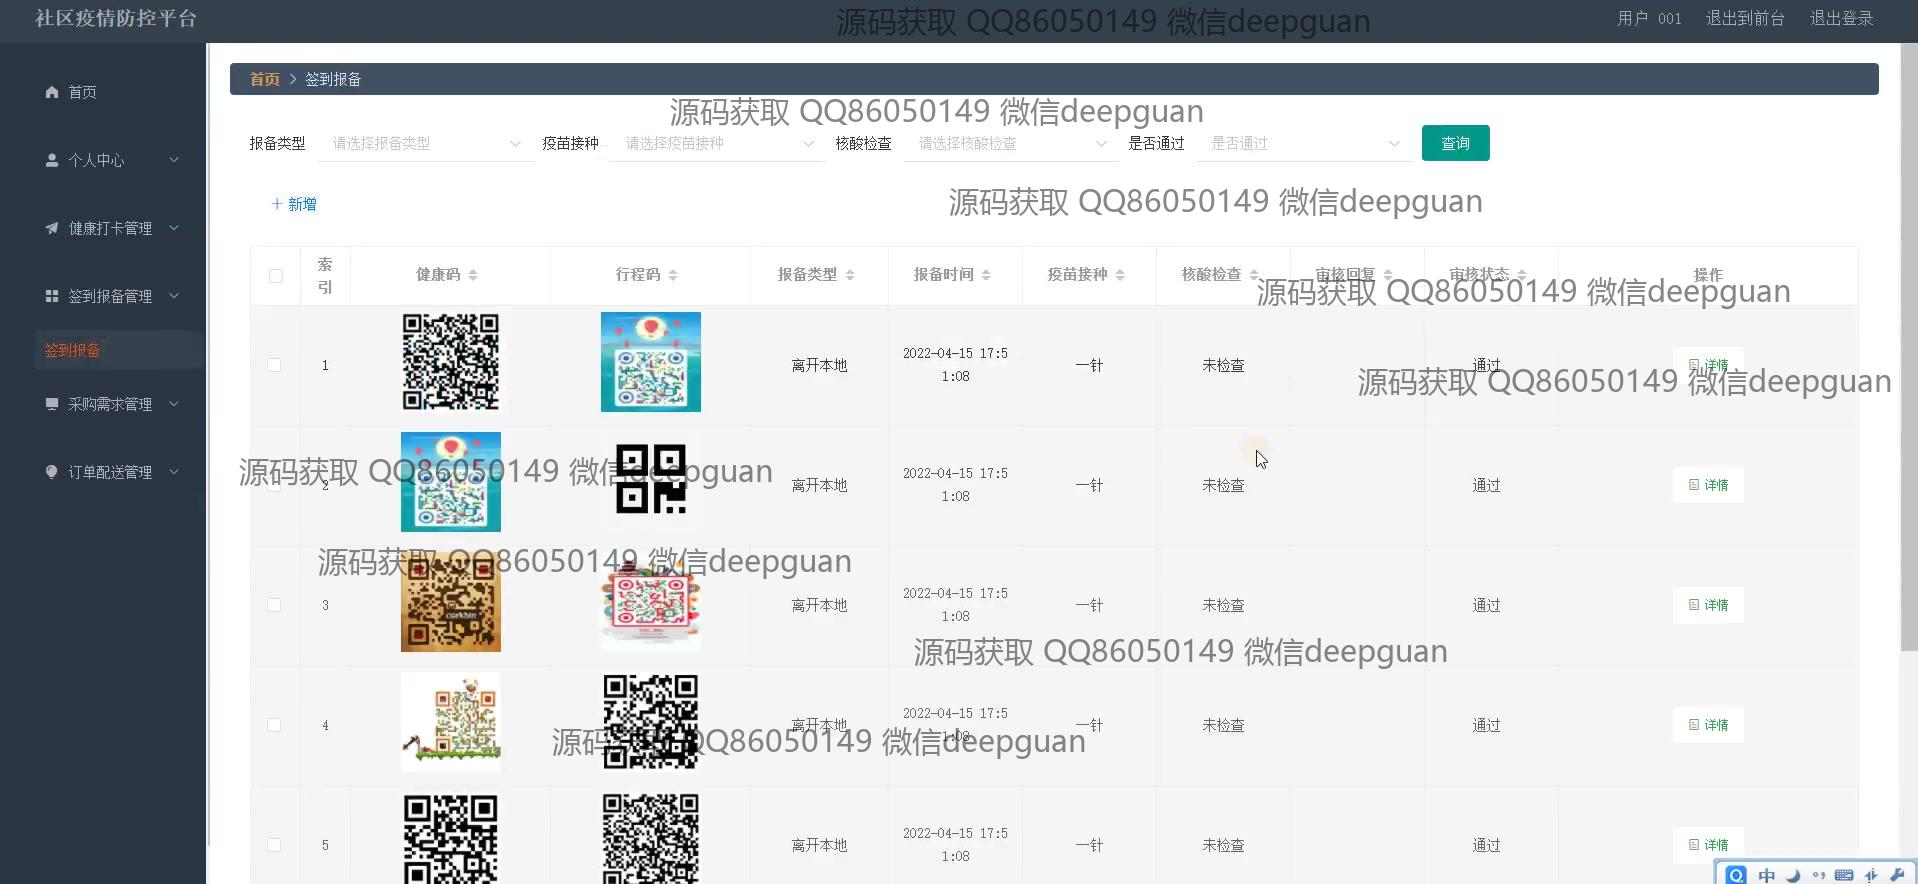Open the 是否通过 filter dropdown
The height and width of the screenshot is (884, 1918).
pos(1304,144)
